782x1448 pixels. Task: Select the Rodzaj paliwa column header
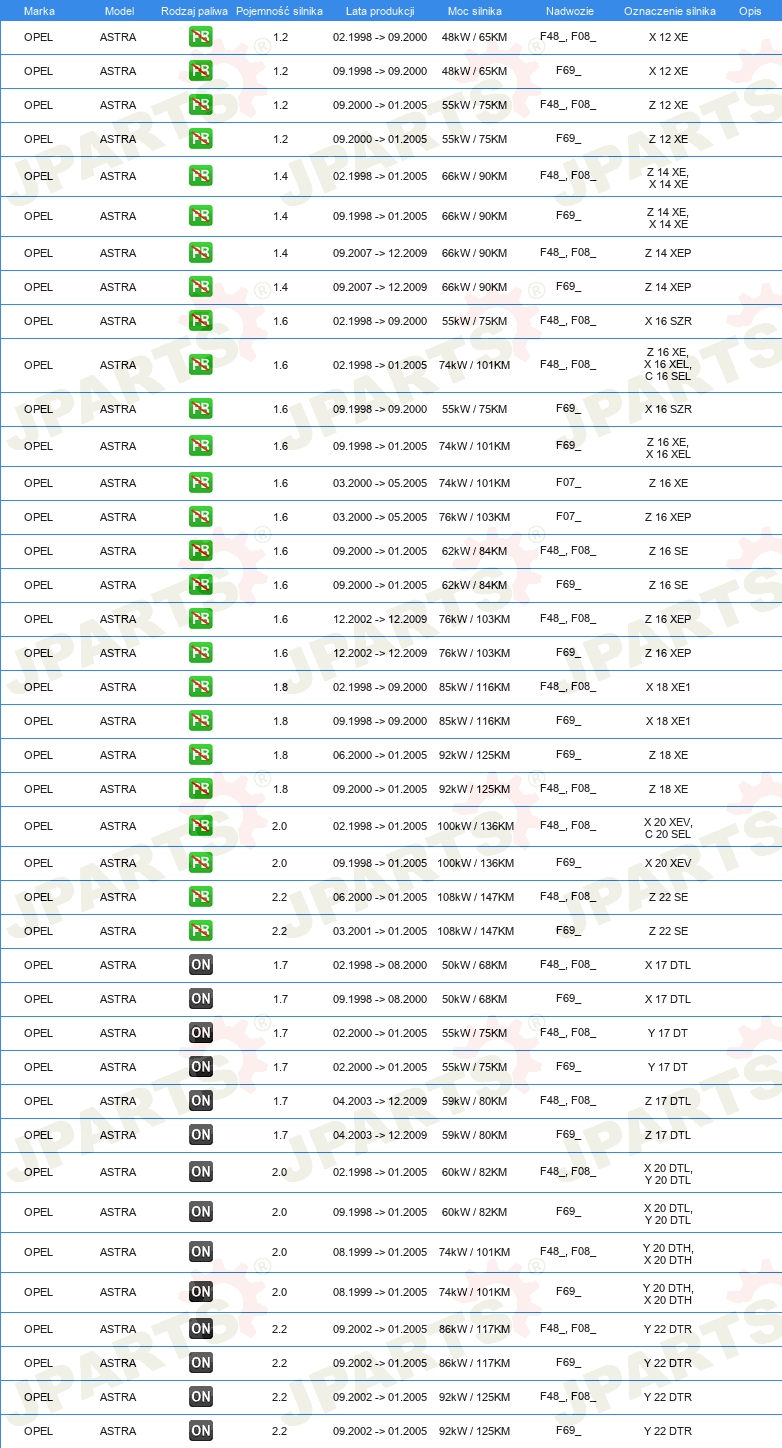pyautogui.click(x=195, y=11)
